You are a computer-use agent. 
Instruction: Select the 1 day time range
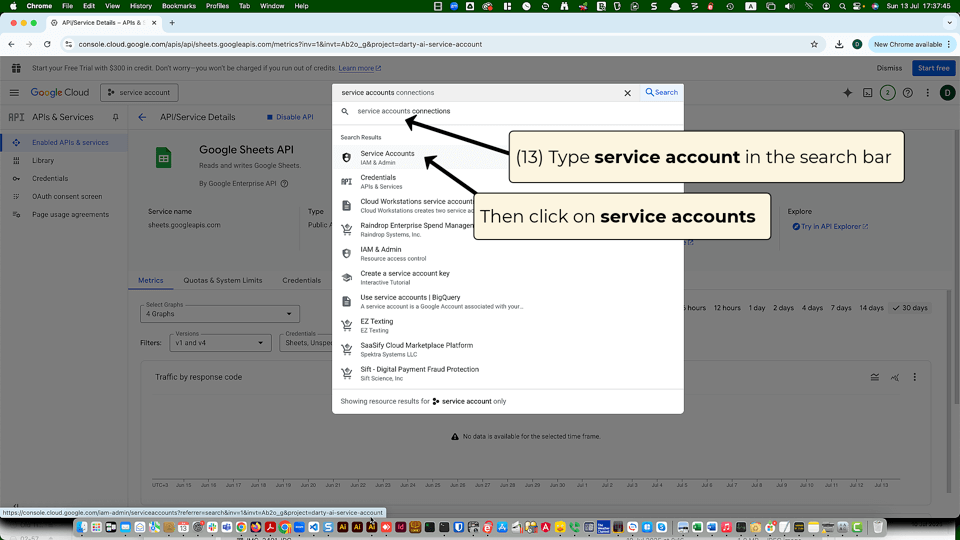coord(757,308)
